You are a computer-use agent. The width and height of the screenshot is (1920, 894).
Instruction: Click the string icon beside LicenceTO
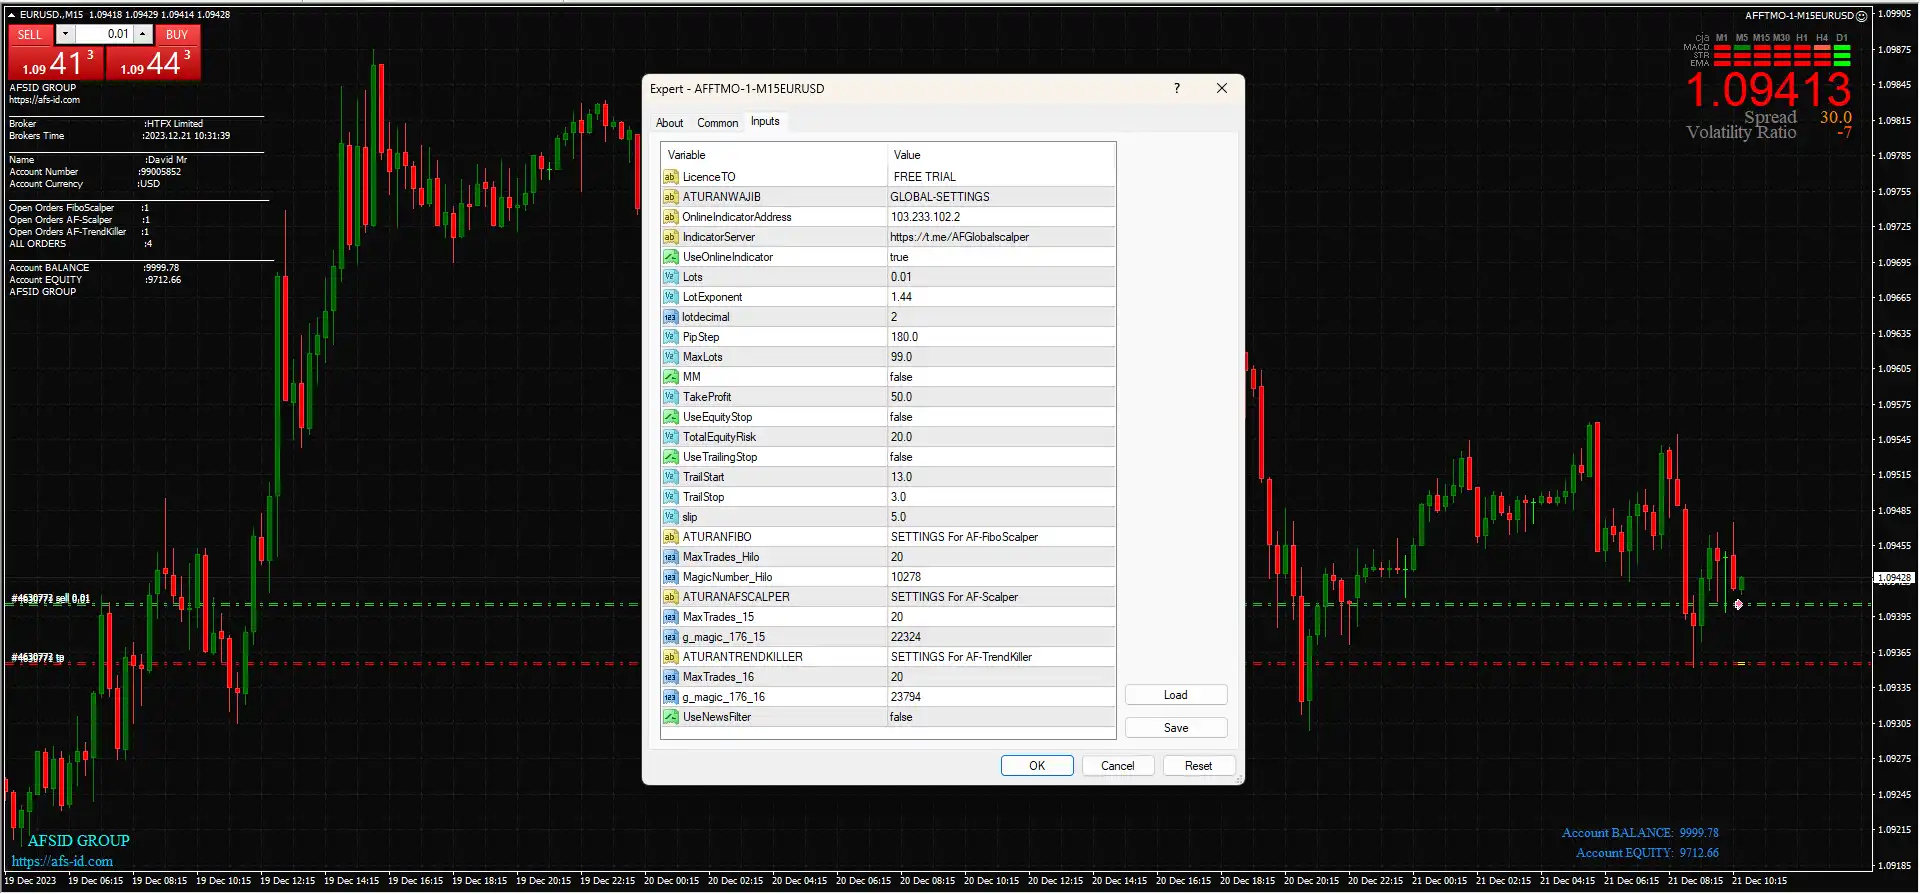670,177
